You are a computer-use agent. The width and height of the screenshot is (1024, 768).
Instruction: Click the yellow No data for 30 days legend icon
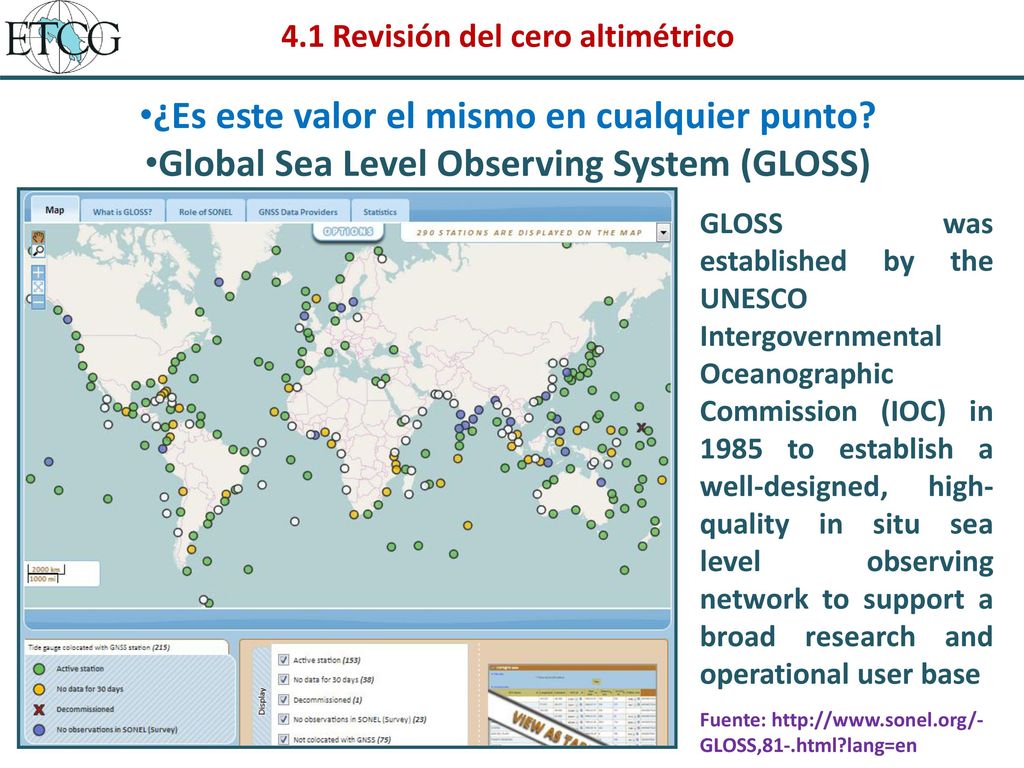pyautogui.click(x=39, y=689)
